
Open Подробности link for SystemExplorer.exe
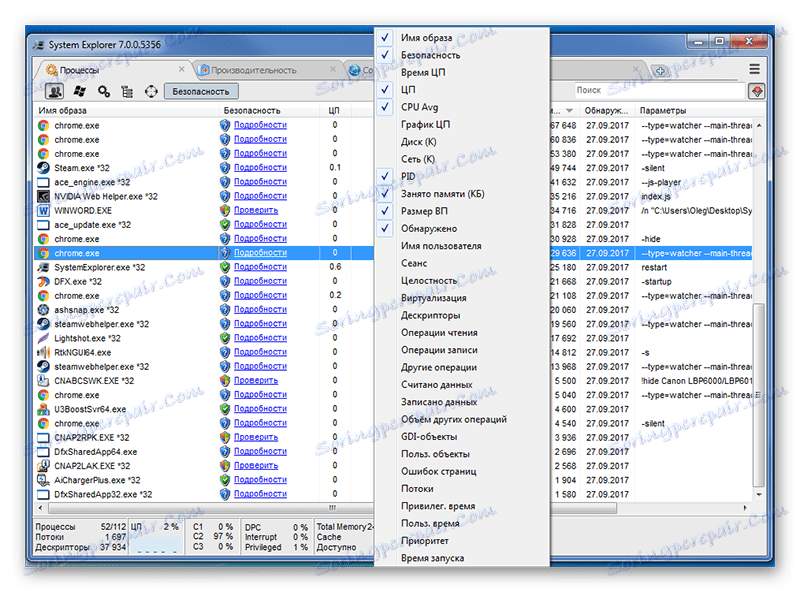260,267
